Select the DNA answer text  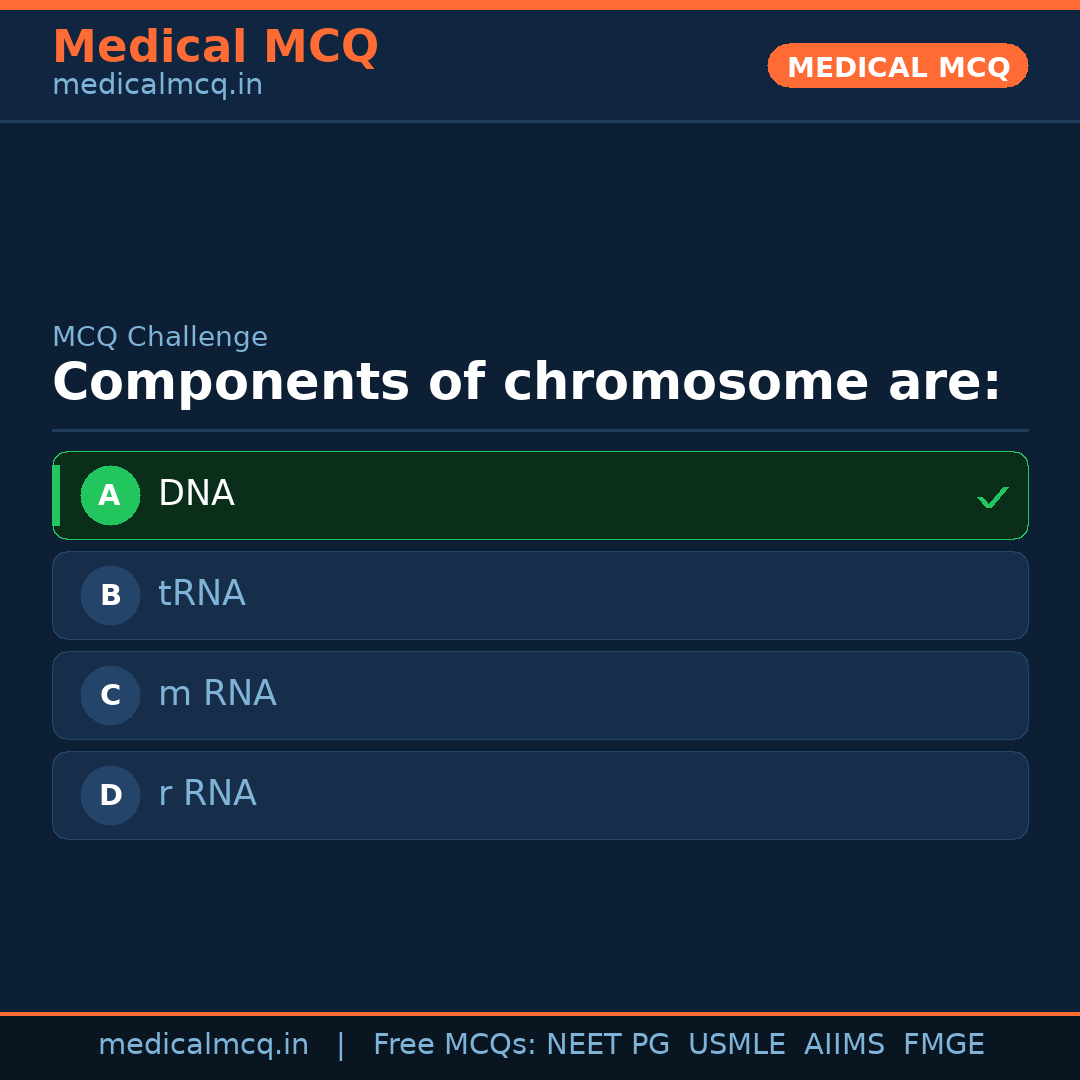196,494
